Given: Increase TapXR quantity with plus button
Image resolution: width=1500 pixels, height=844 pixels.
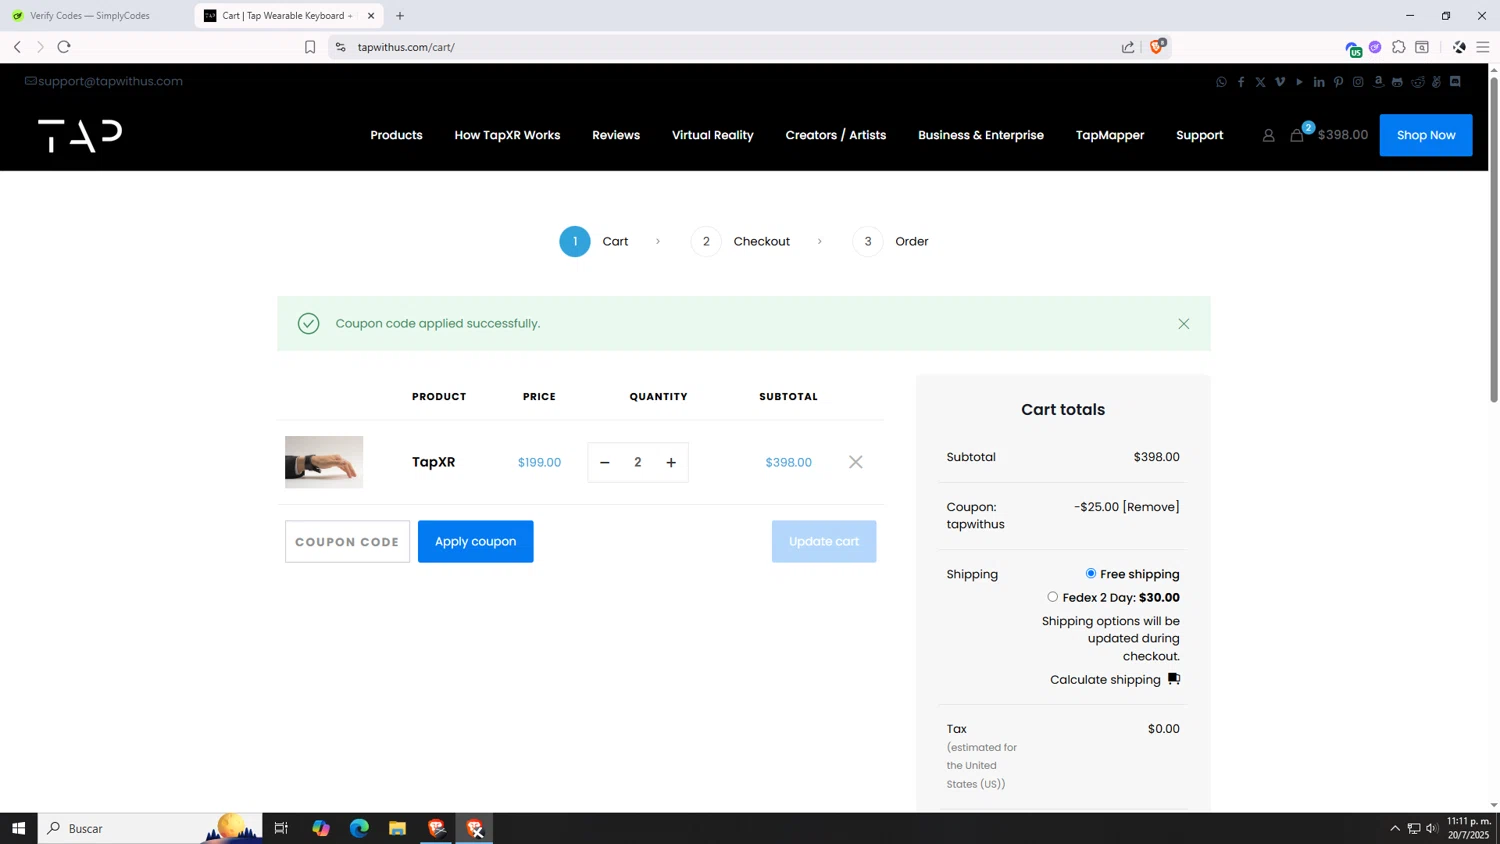Looking at the screenshot, I should click(x=671, y=462).
